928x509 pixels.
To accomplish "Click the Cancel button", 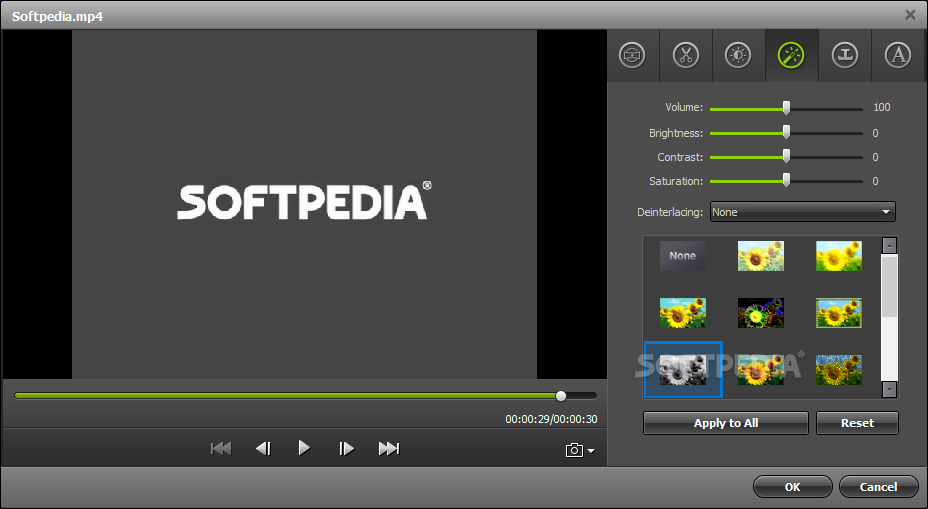I will (878, 487).
